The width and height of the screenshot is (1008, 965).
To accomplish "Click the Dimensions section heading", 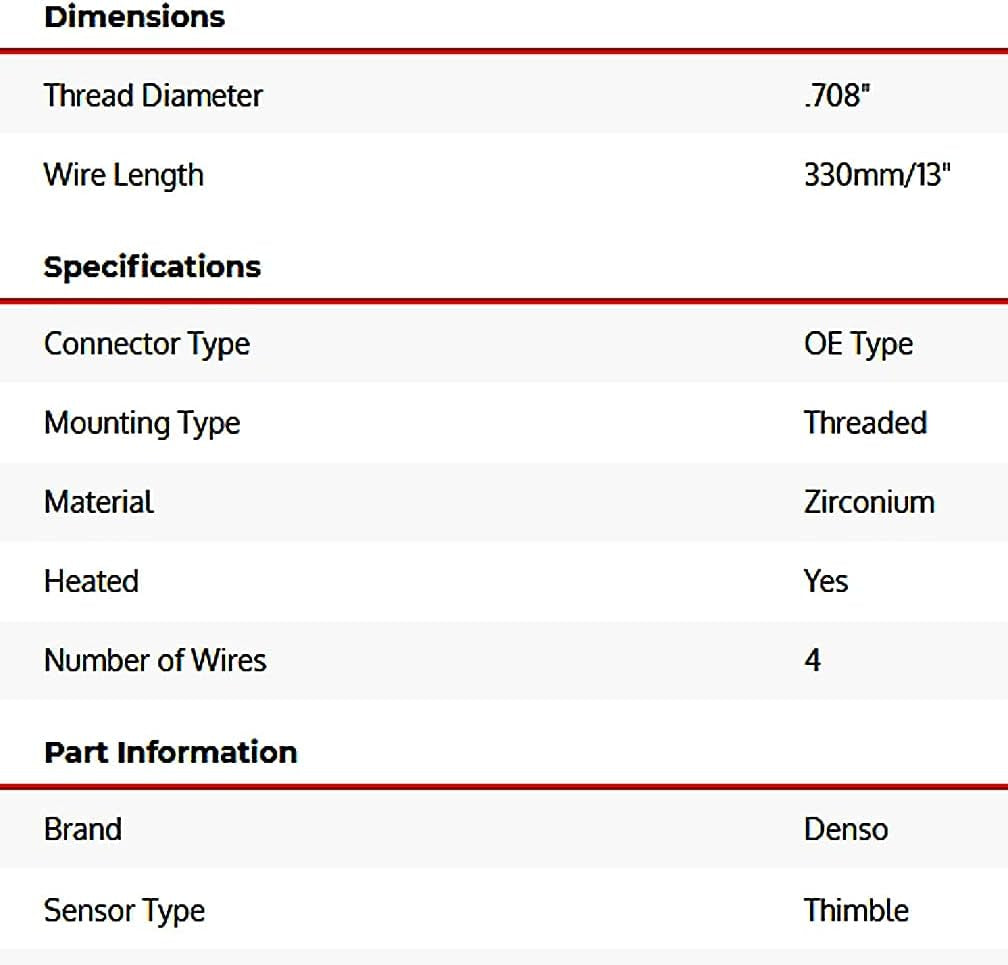I will [x=134, y=17].
